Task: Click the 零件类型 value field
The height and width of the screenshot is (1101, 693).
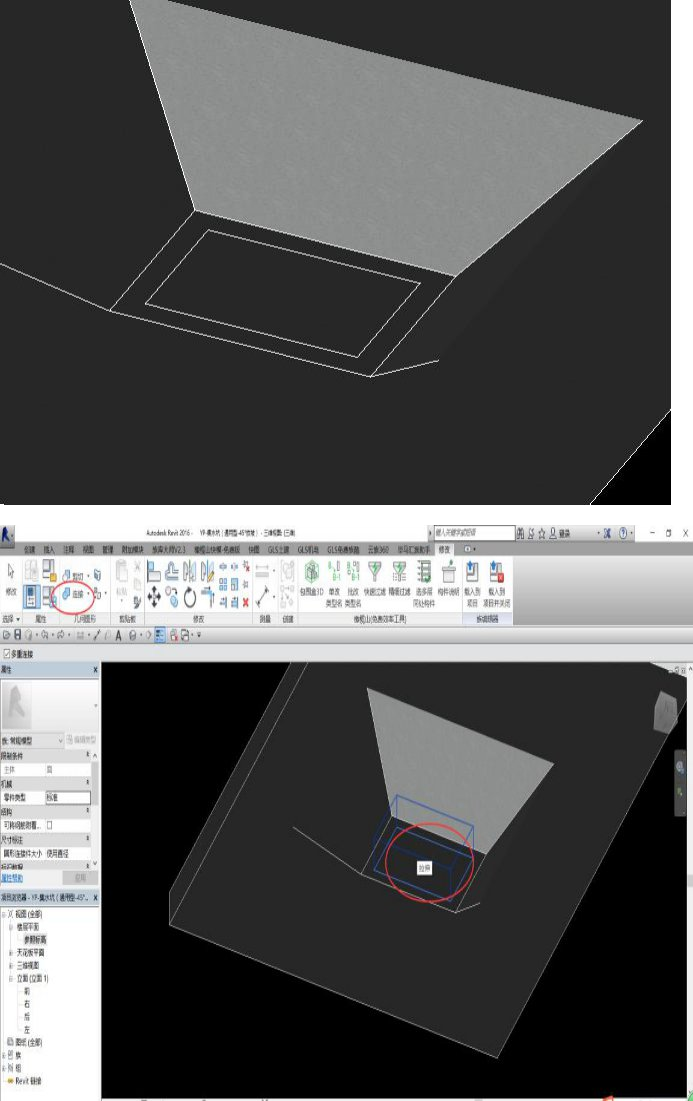Action: click(67, 798)
